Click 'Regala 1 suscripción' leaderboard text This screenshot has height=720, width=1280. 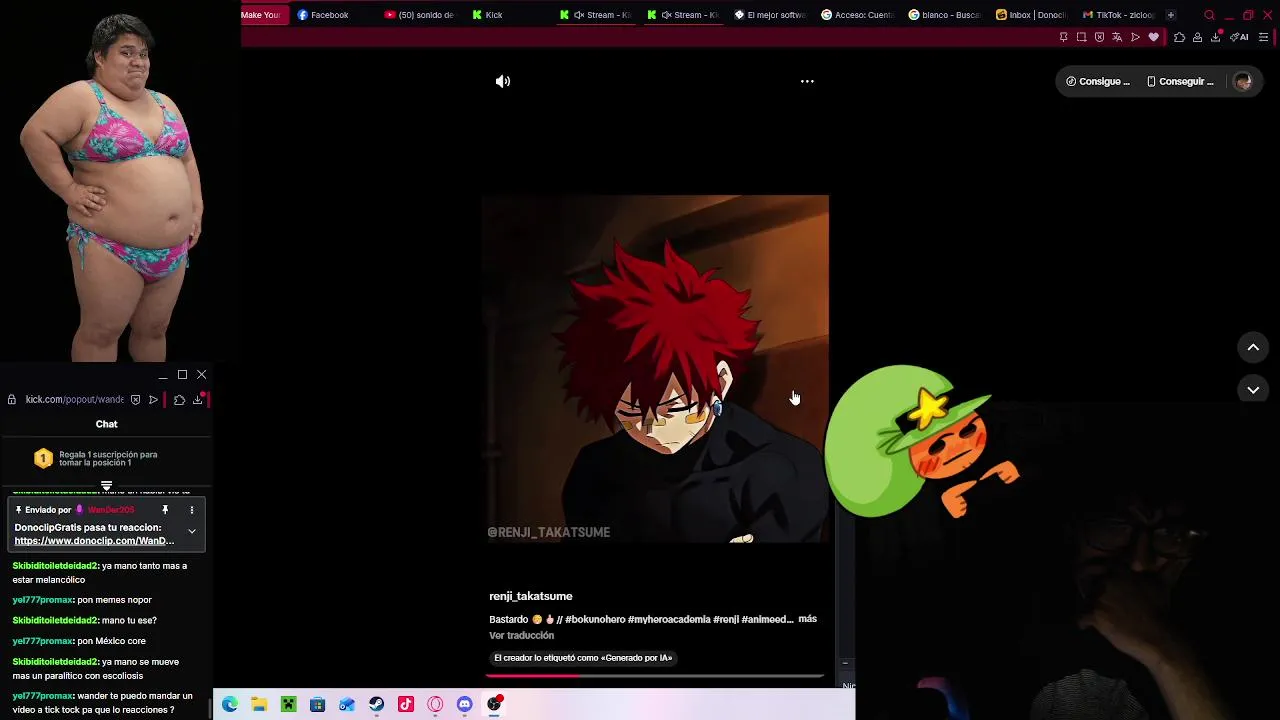pos(108,458)
